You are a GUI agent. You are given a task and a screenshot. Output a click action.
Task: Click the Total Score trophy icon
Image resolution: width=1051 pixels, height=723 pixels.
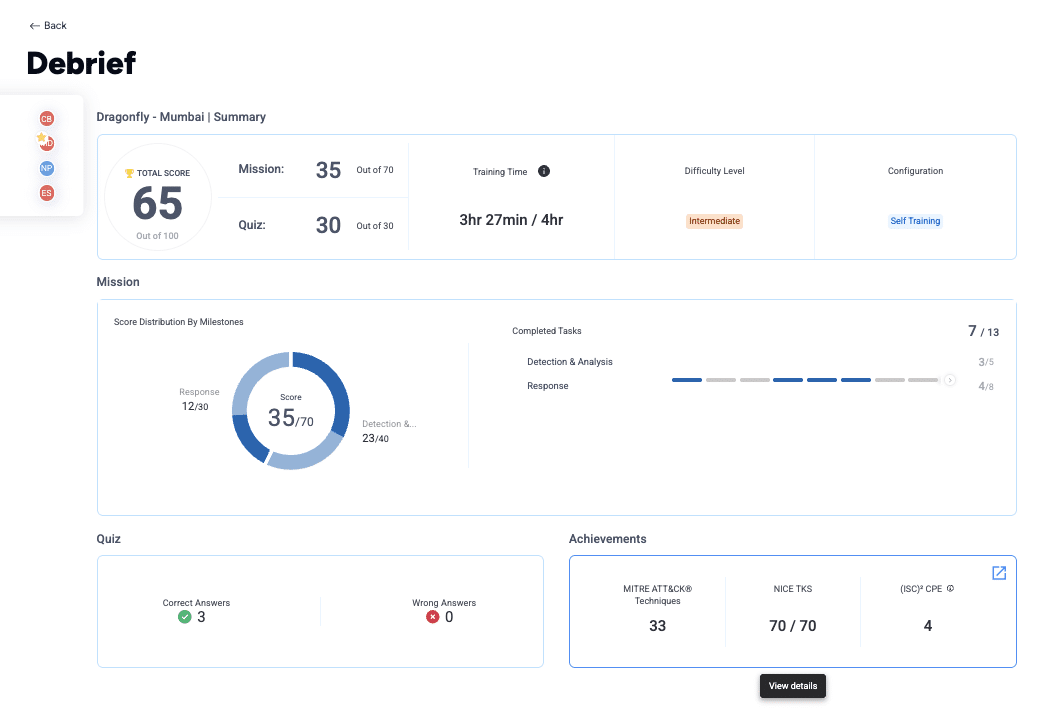(x=129, y=173)
